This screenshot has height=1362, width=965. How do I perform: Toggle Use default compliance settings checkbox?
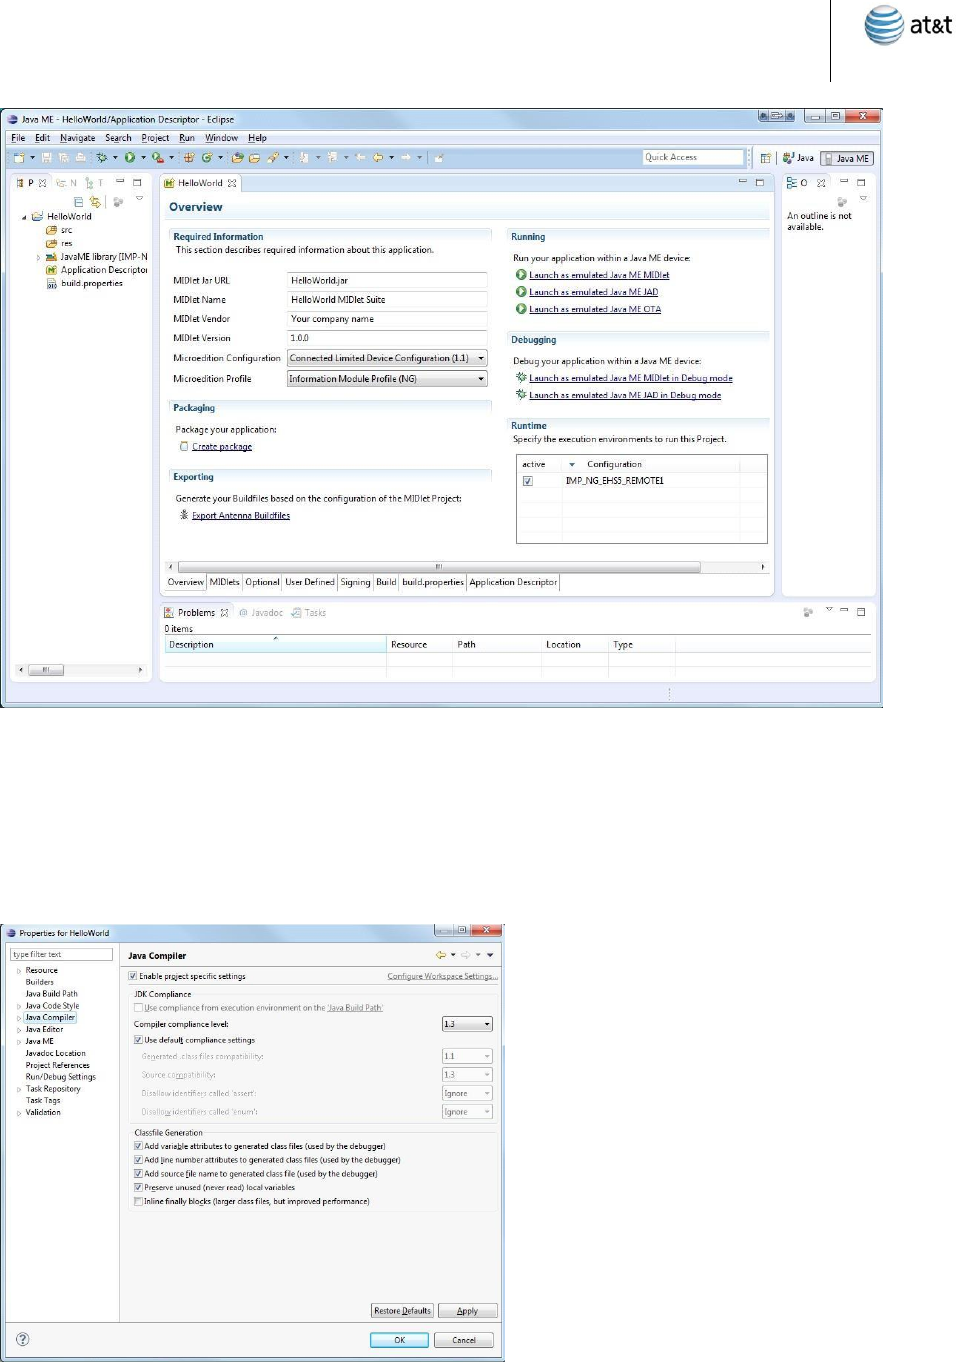pos(138,1040)
